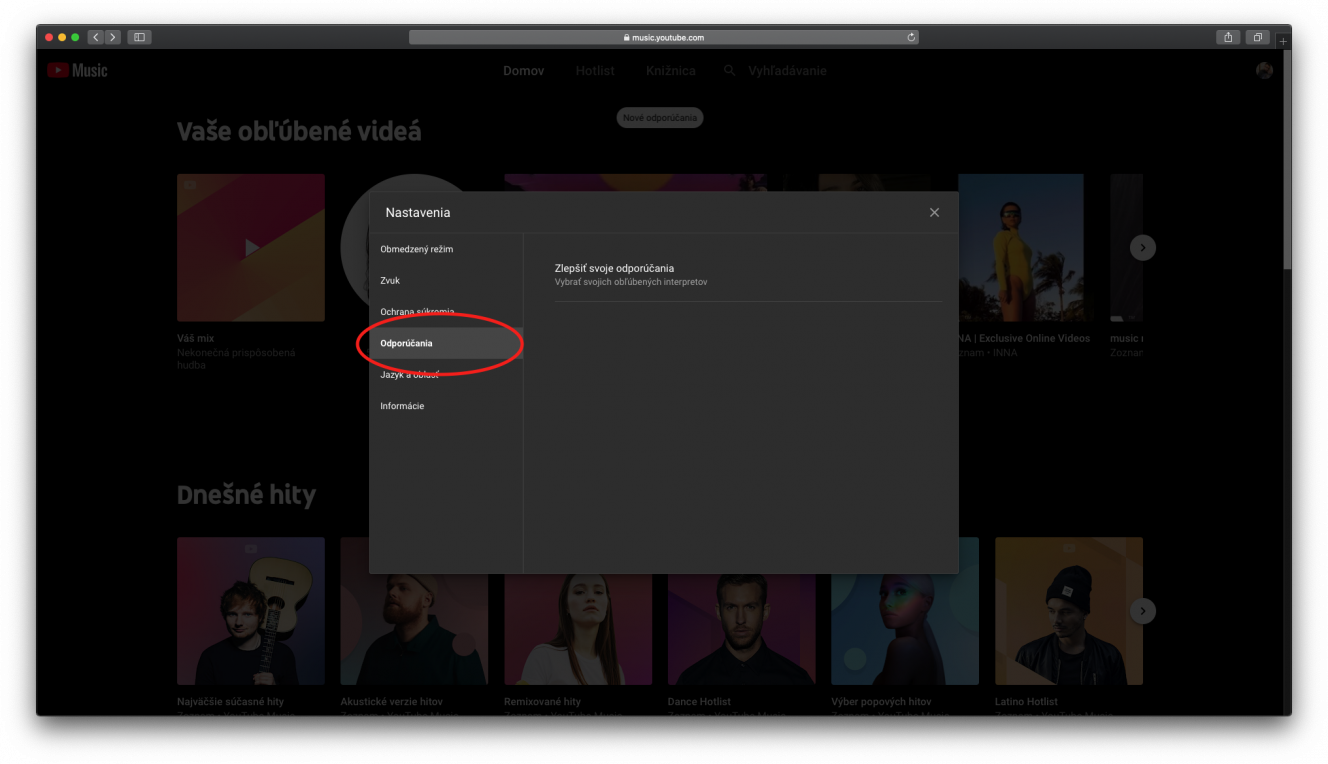This screenshot has height=764, width=1328.
Task: Click next arrow in Dnešné hity row
Action: tap(1143, 611)
